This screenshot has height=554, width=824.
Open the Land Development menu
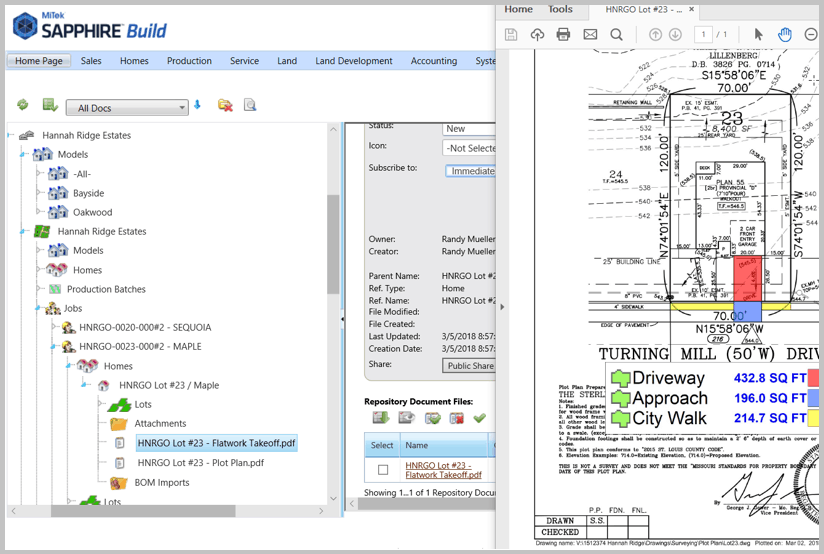(x=354, y=61)
